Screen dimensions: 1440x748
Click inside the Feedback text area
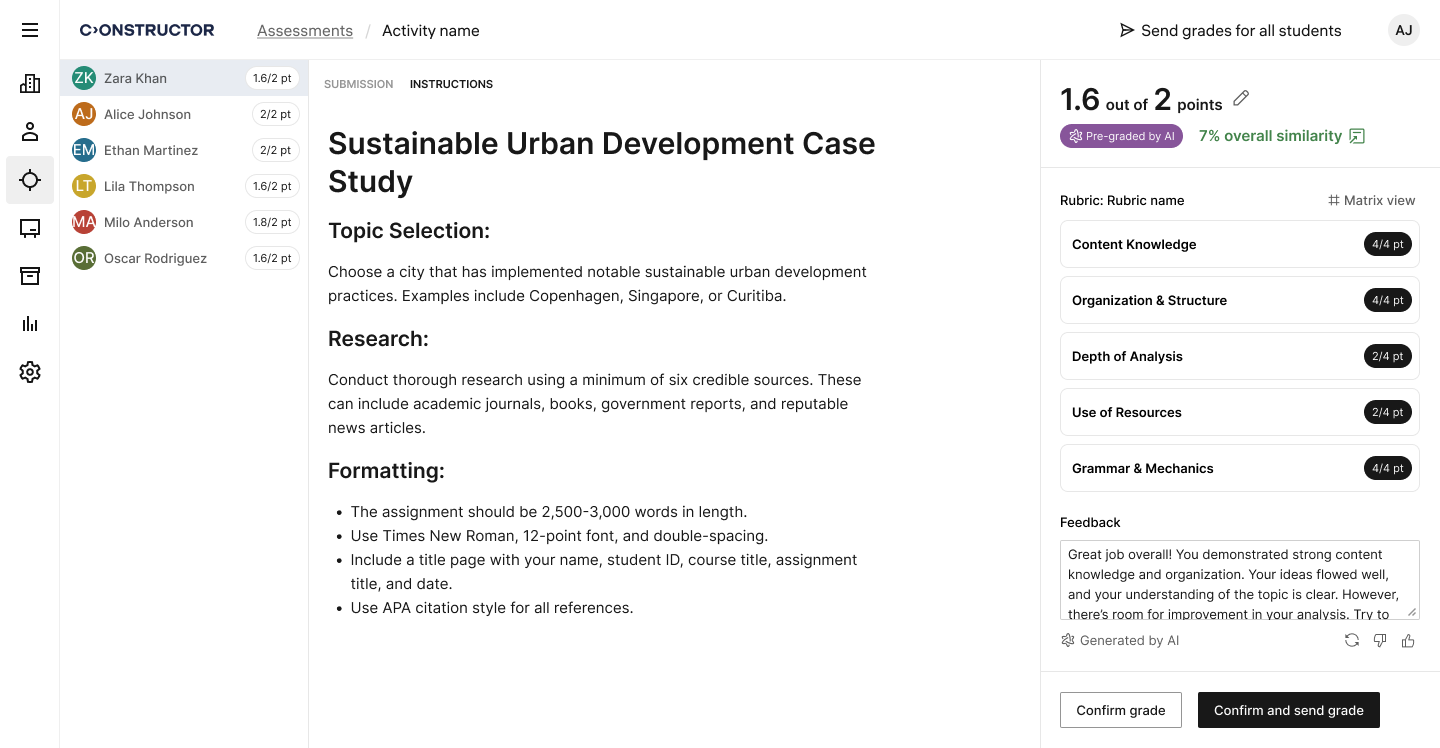pos(1240,580)
